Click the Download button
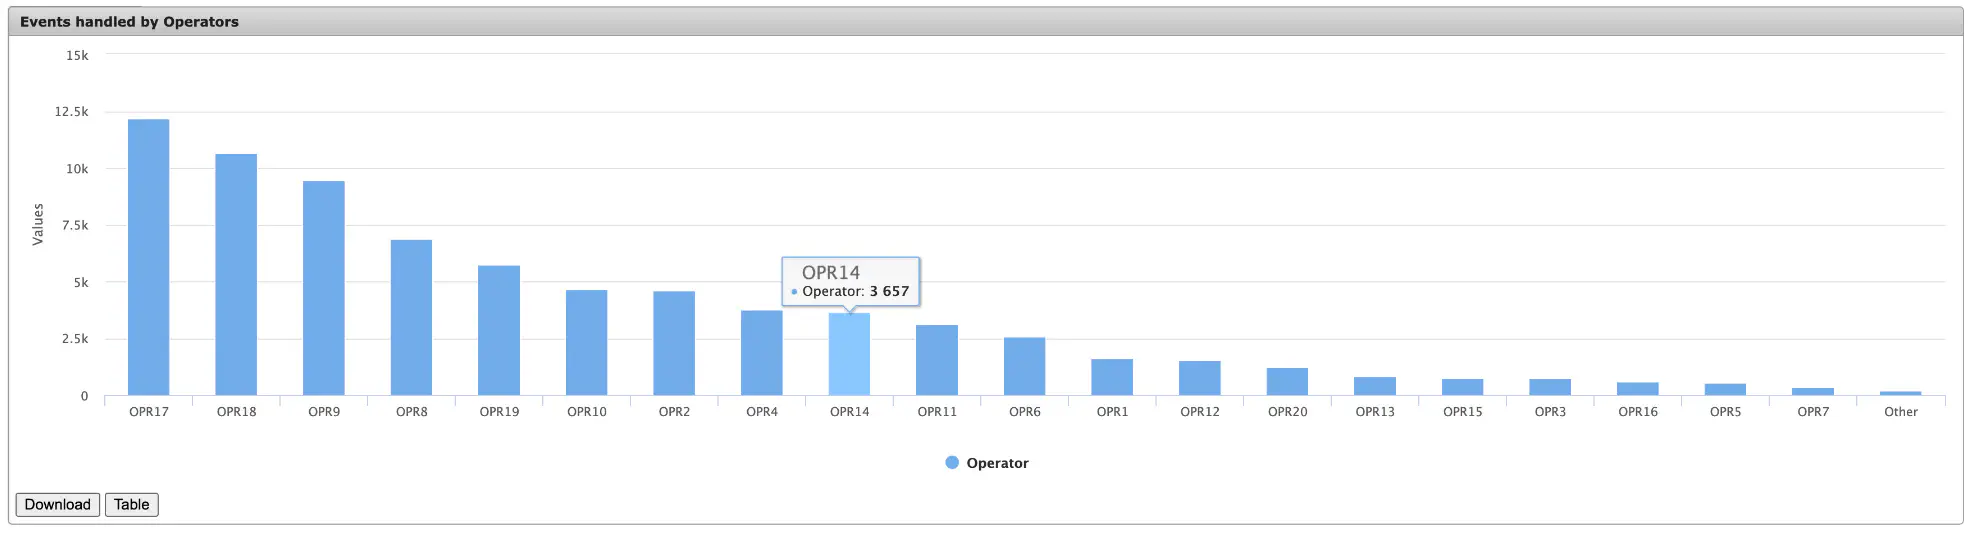The image size is (1972, 534). [x=57, y=505]
